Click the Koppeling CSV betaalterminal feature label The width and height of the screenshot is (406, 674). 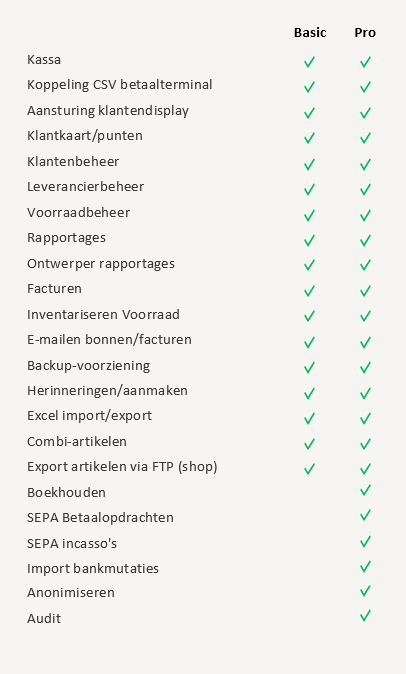point(119,85)
